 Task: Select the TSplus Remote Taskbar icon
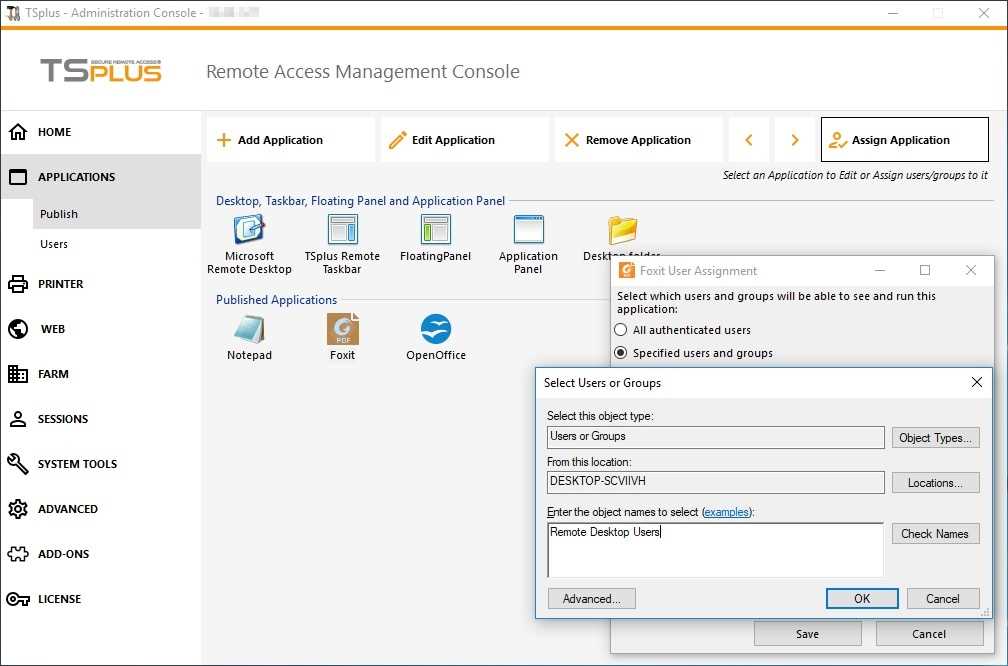coord(342,231)
